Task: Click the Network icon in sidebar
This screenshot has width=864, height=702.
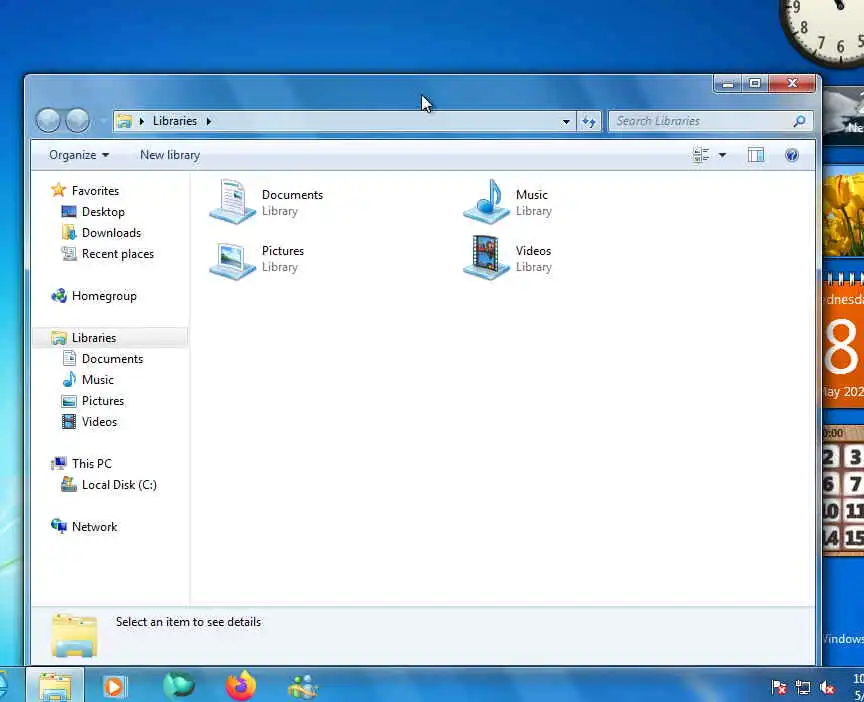Action: pos(59,526)
